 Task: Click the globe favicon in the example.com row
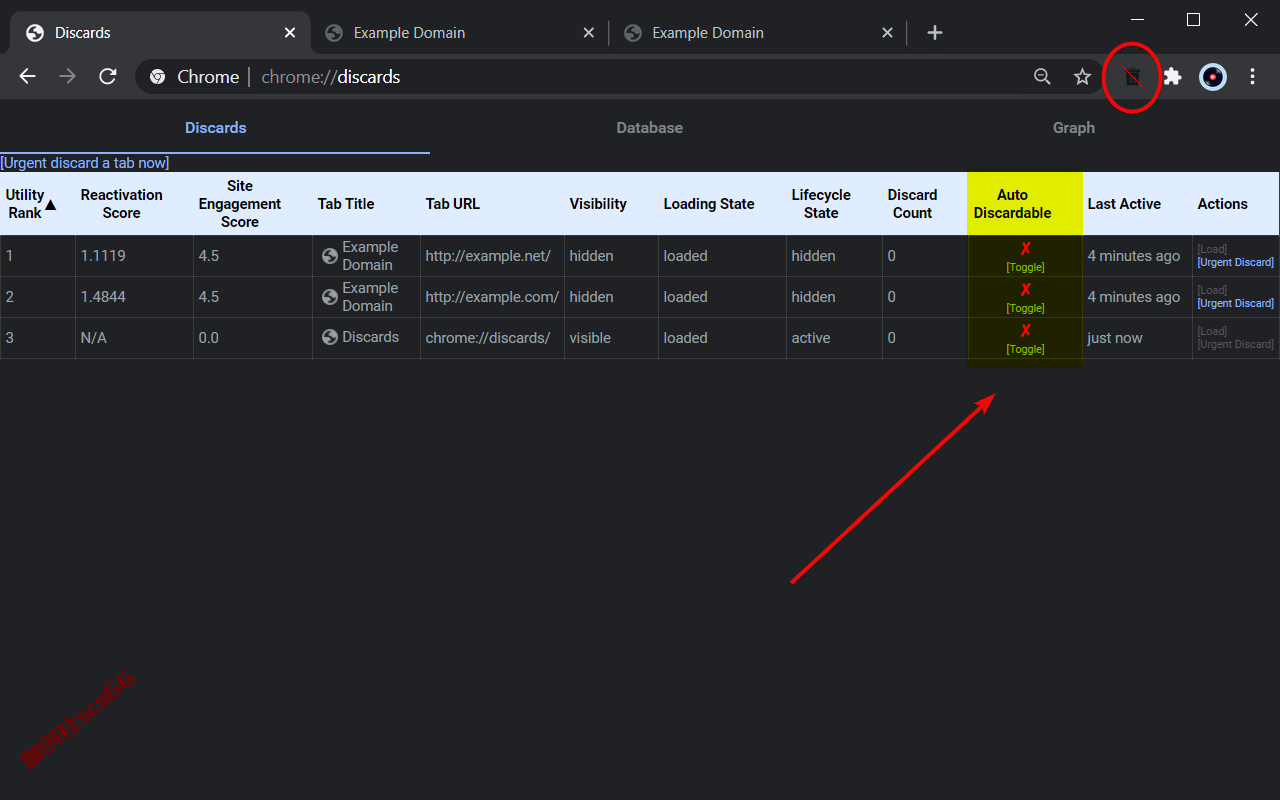tap(330, 297)
